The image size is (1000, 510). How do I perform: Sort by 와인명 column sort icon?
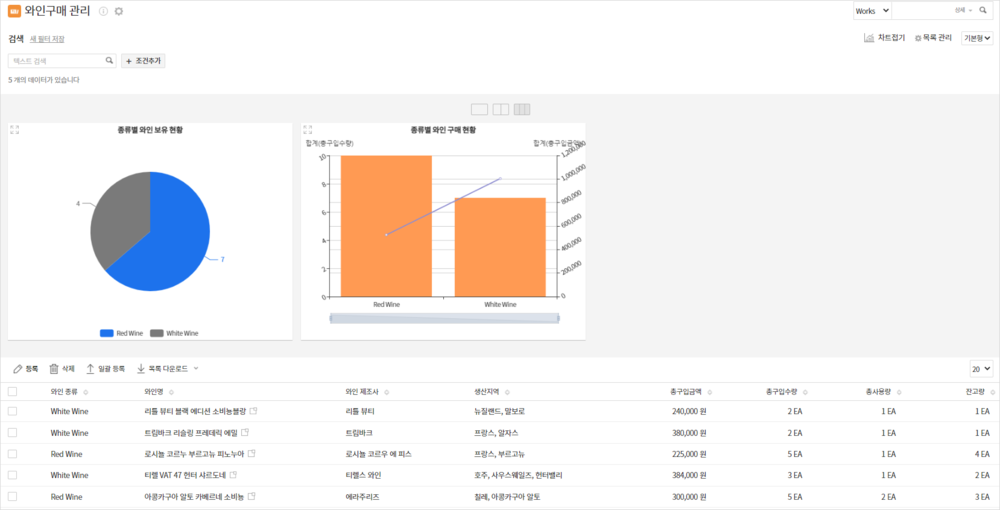(x=171, y=392)
